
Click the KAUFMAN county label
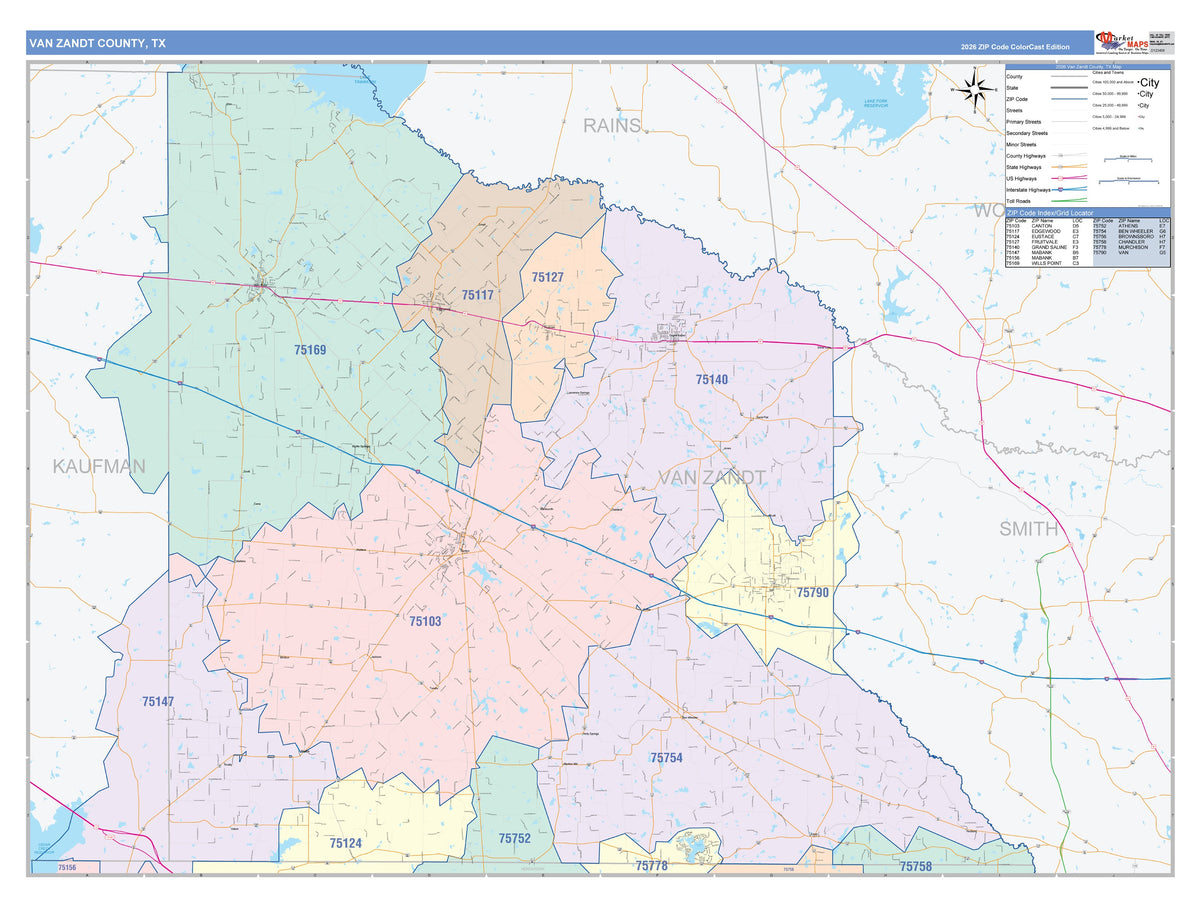coord(99,466)
